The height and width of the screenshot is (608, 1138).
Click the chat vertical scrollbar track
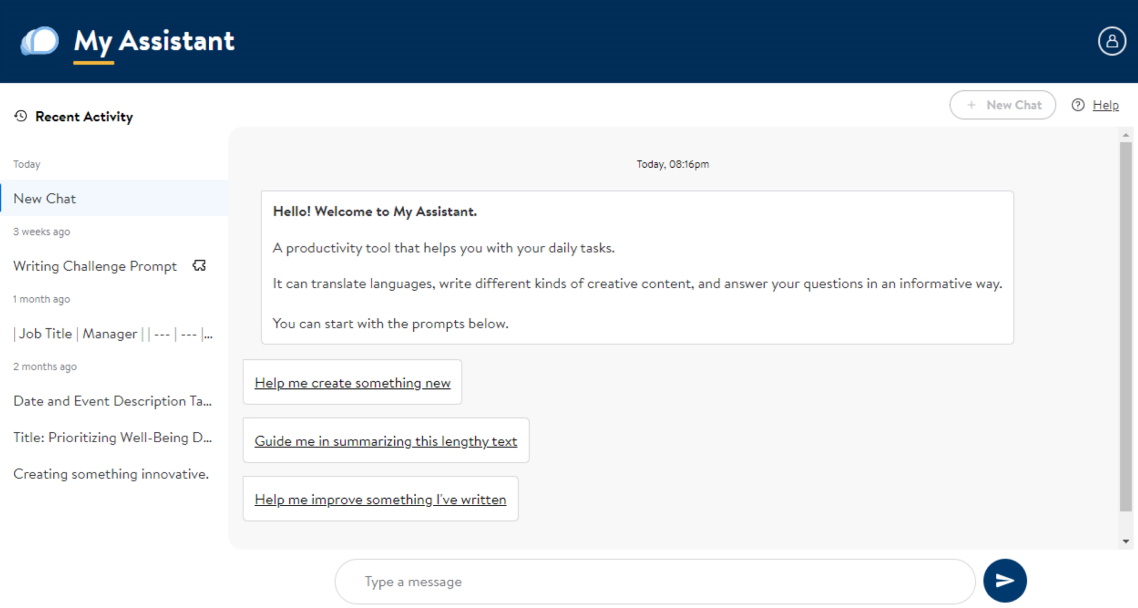coord(1125,330)
